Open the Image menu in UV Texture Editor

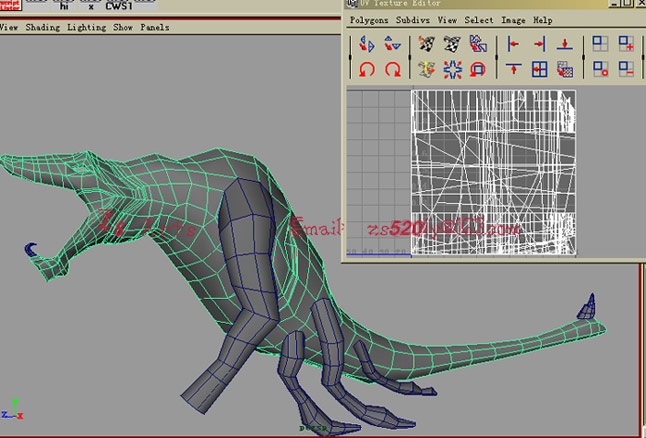[x=513, y=20]
